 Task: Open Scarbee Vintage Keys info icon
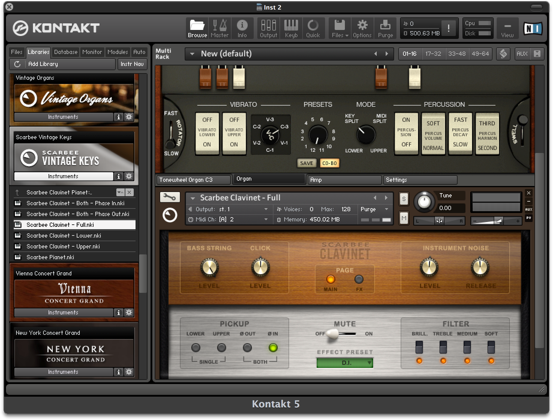118,176
